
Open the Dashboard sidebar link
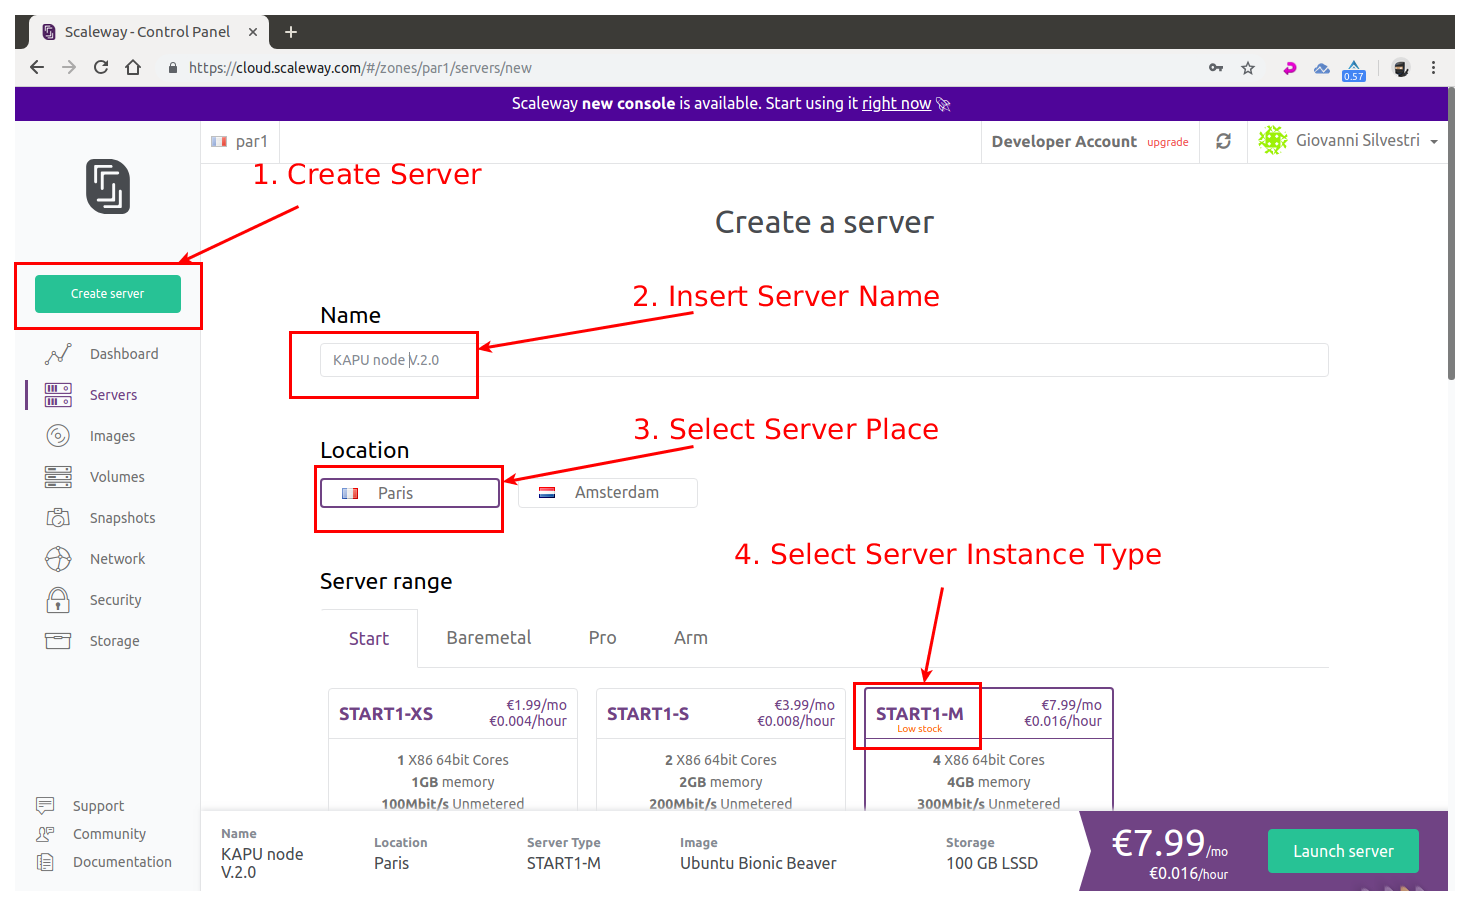[124, 354]
